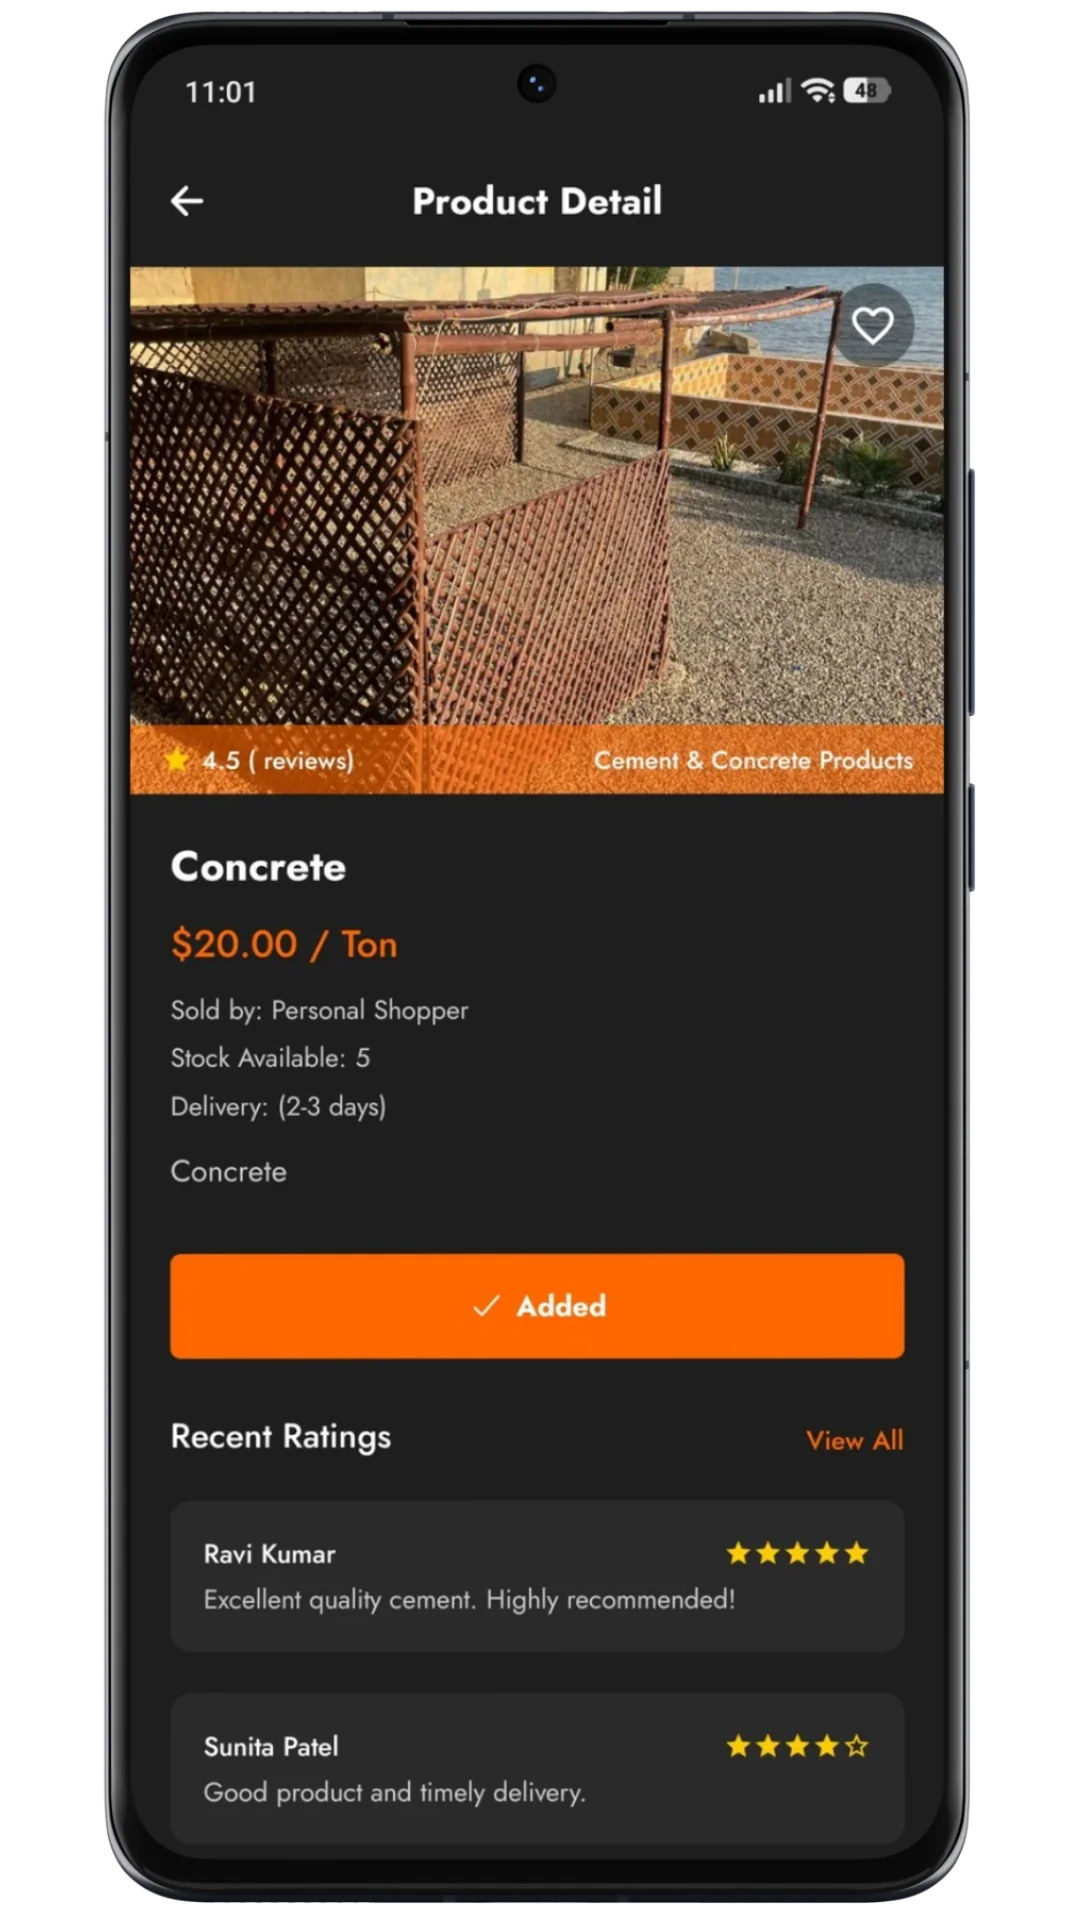Toggle the heart favorite icon
The height and width of the screenshot is (1920, 1080).
click(x=872, y=326)
